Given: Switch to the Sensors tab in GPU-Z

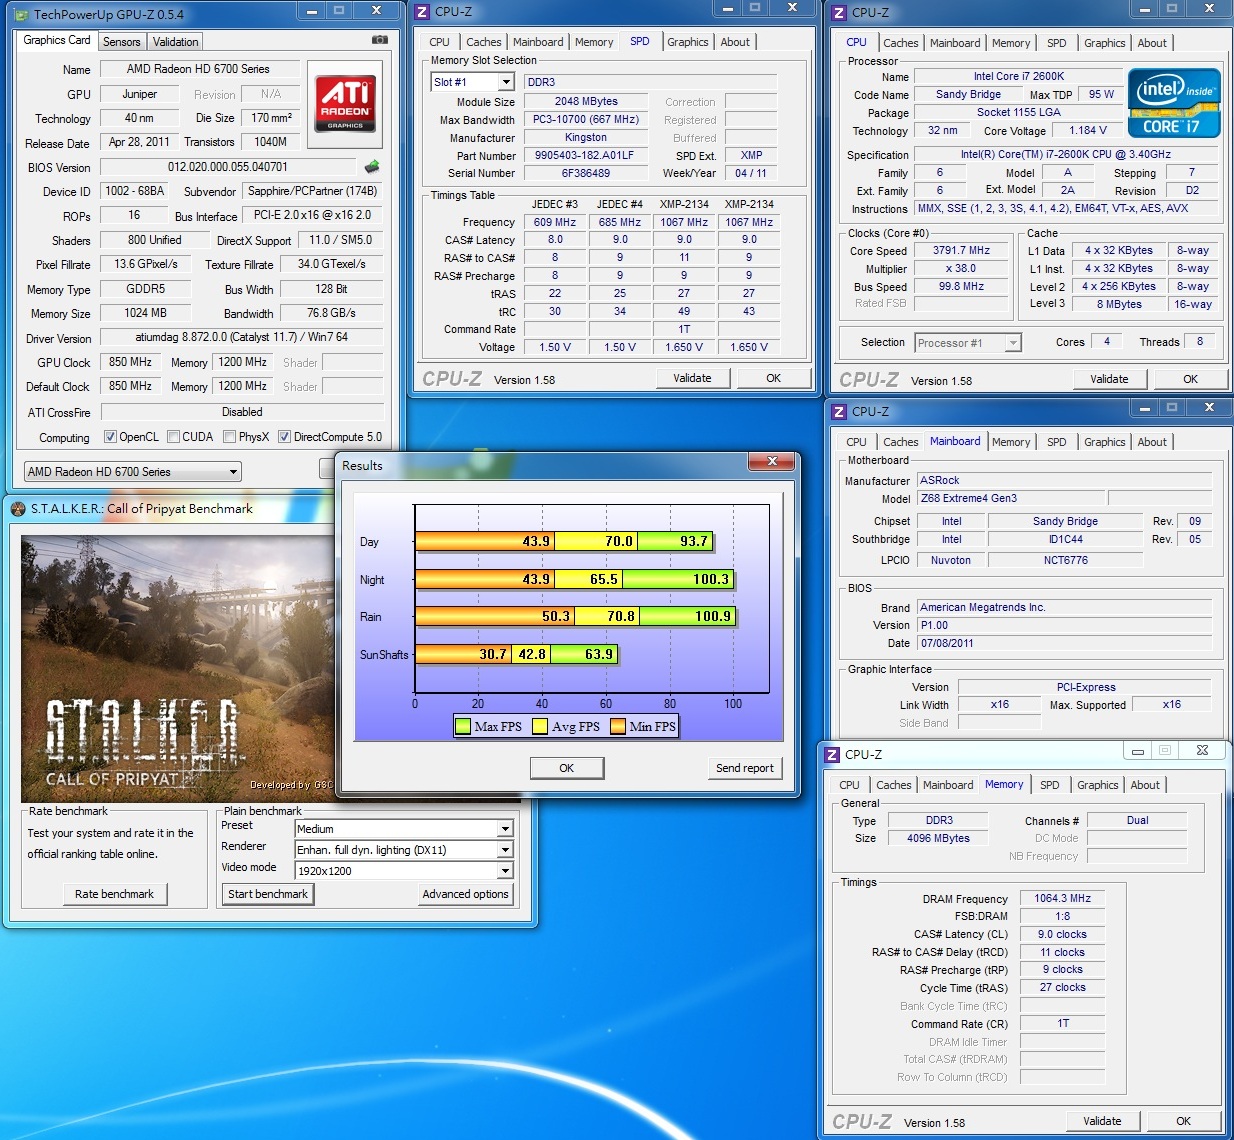Looking at the screenshot, I should click(122, 42).
